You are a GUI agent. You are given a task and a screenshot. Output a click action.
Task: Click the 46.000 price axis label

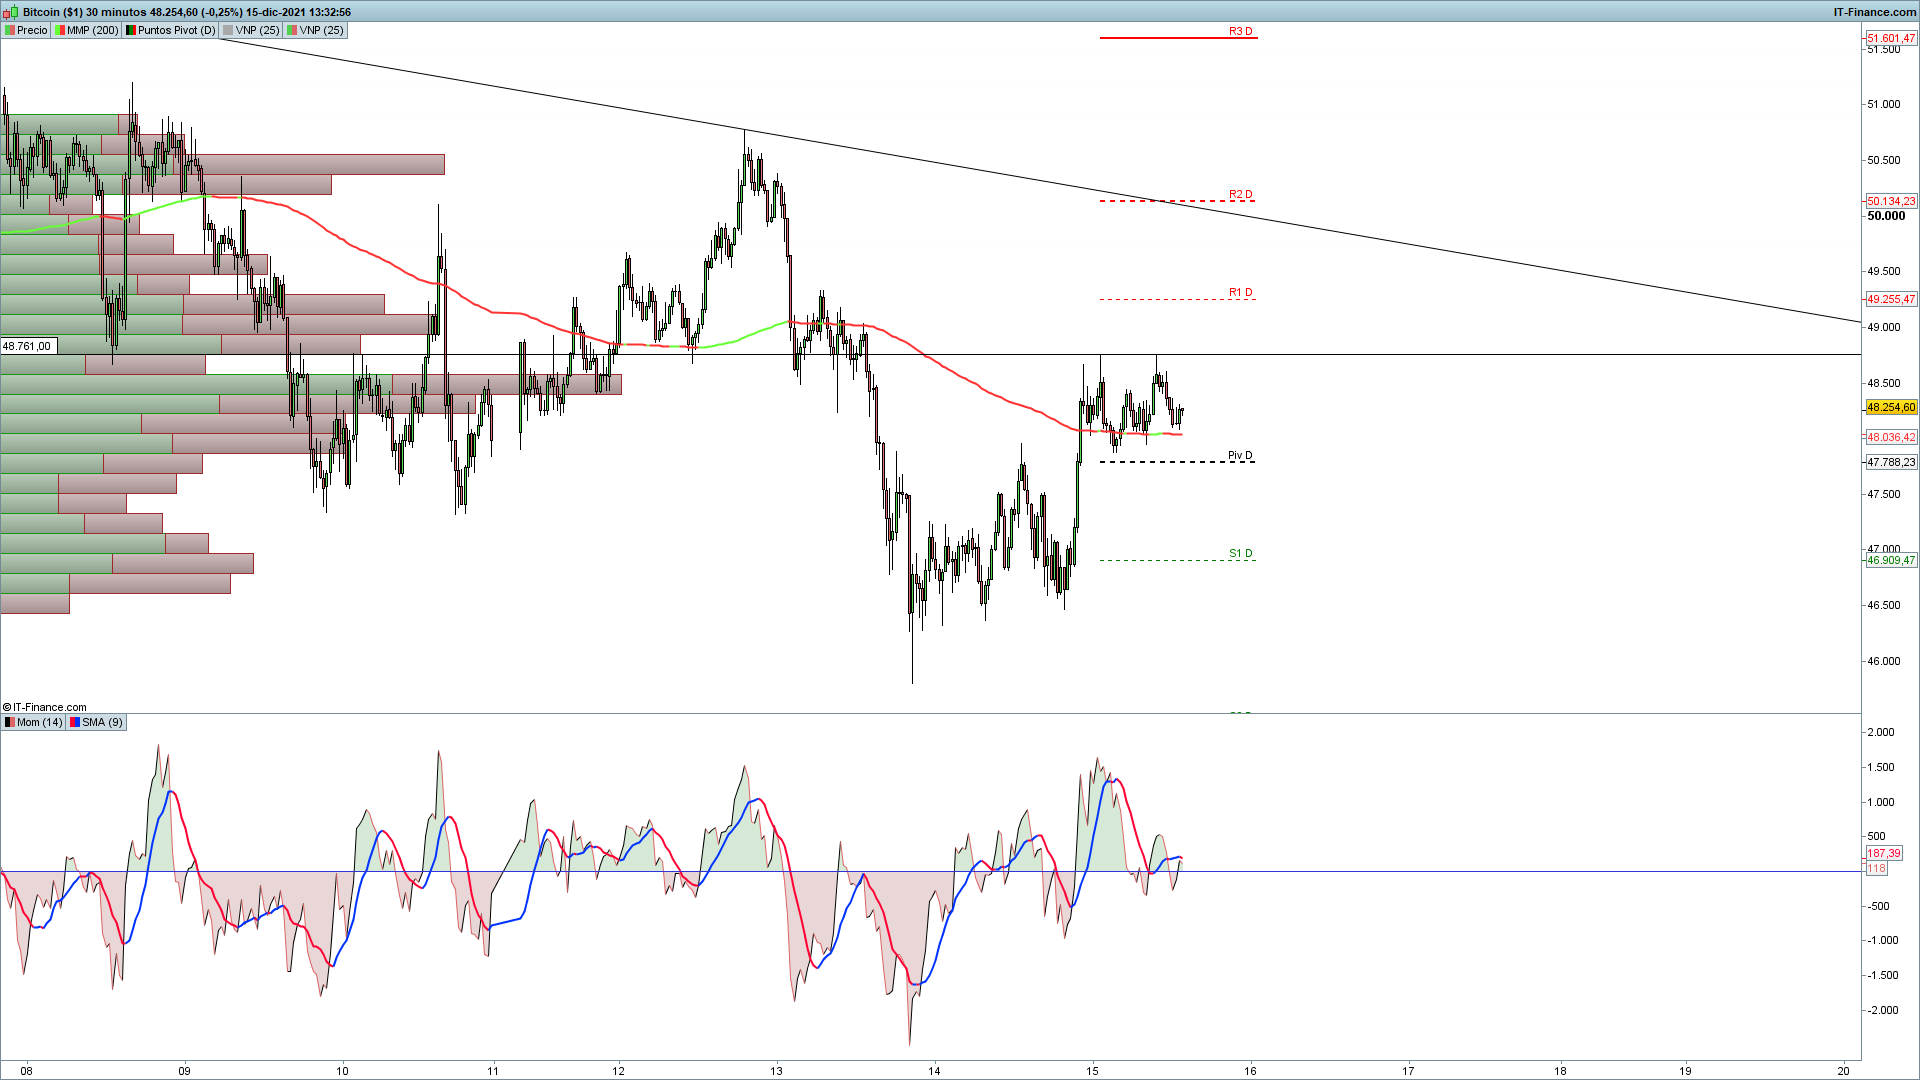point(1883,661)
